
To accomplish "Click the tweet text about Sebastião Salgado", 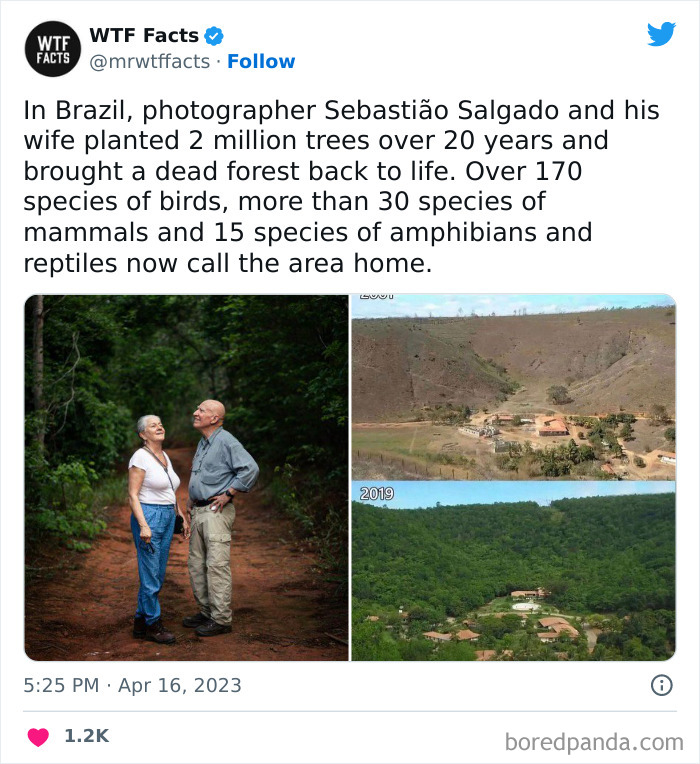I will coord(340,187).
